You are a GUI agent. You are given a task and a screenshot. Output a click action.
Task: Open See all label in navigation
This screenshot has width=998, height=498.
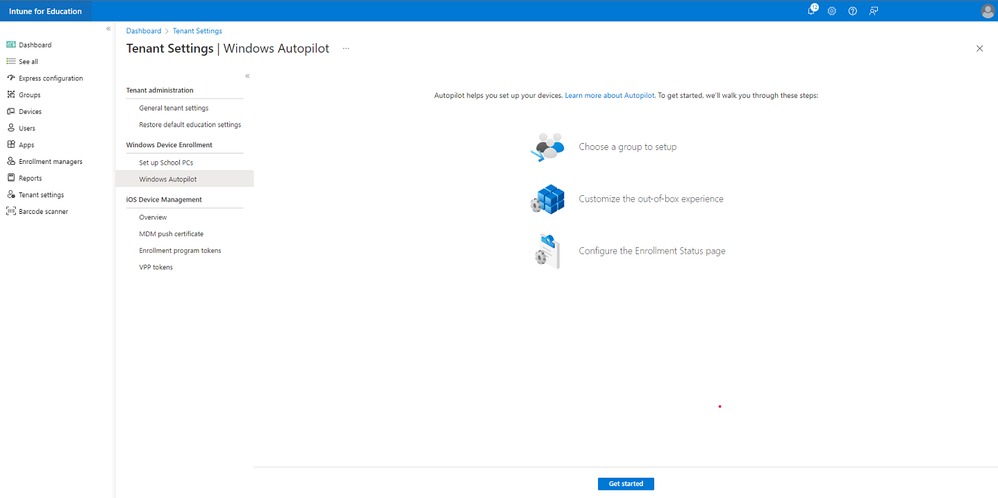(x=29, y=62)
